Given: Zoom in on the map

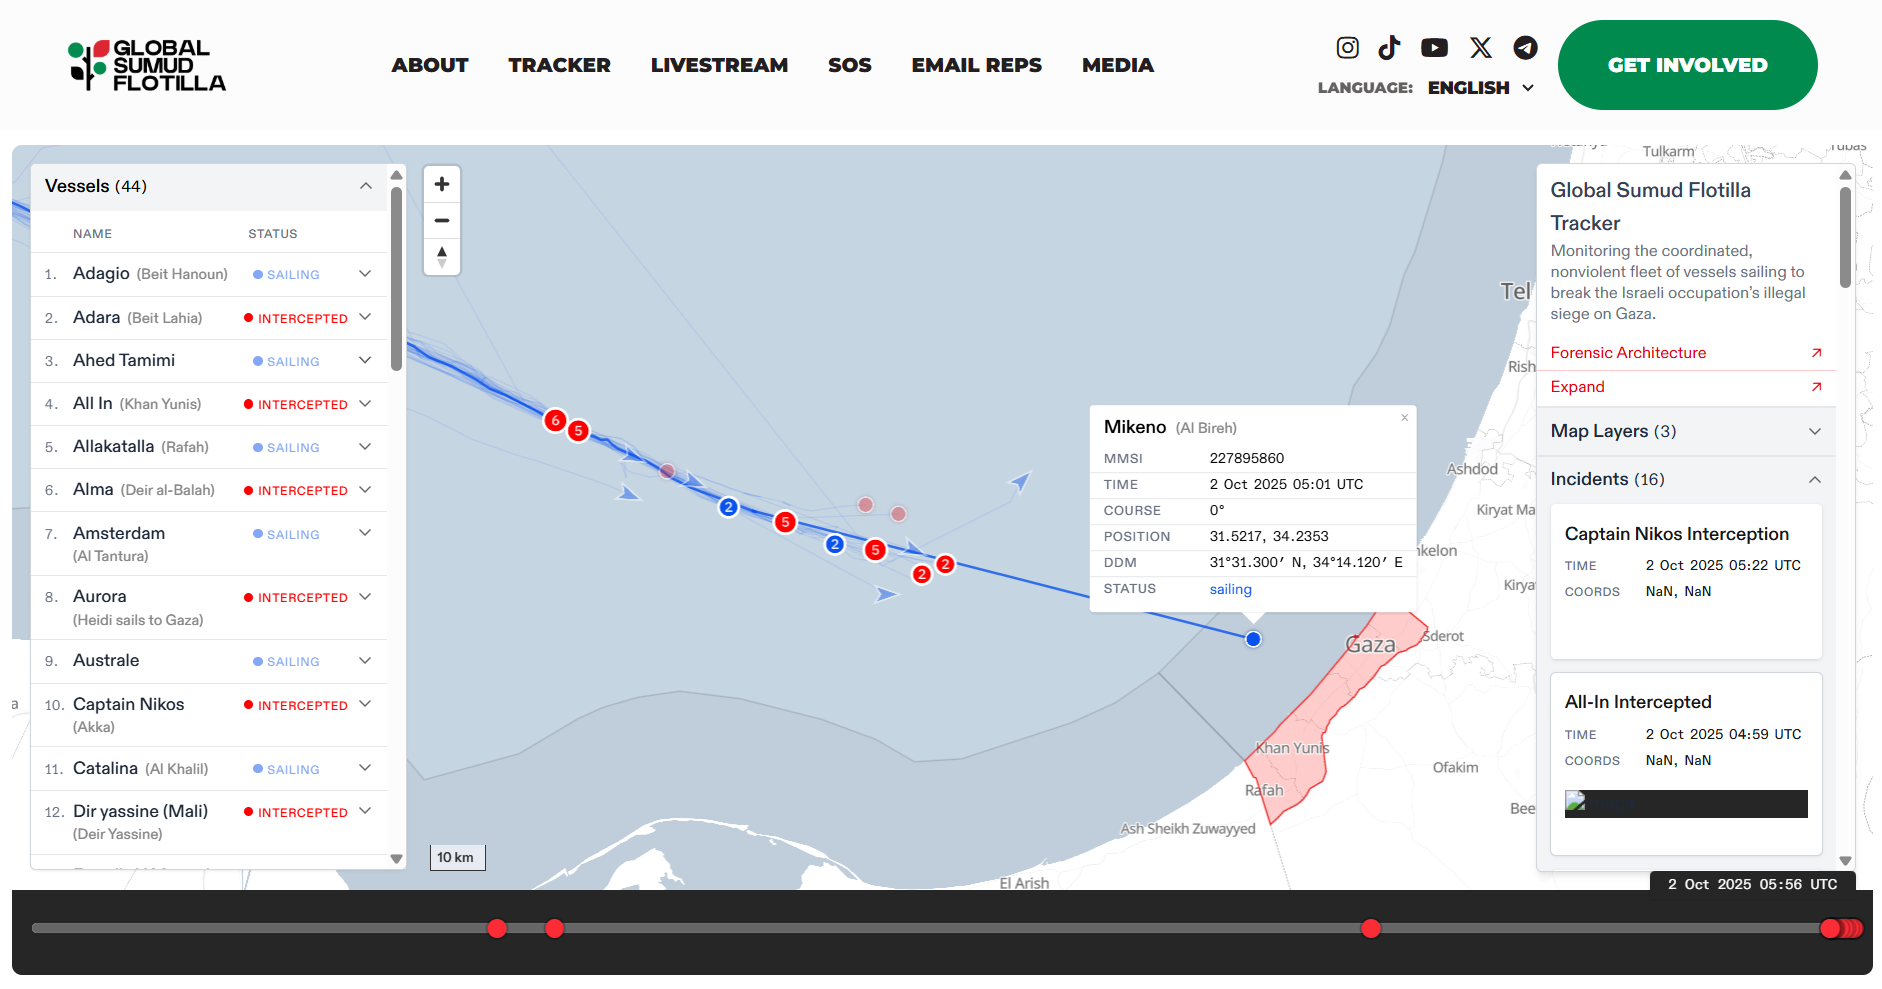Looking at the screenshot, I should coord(442,184).
